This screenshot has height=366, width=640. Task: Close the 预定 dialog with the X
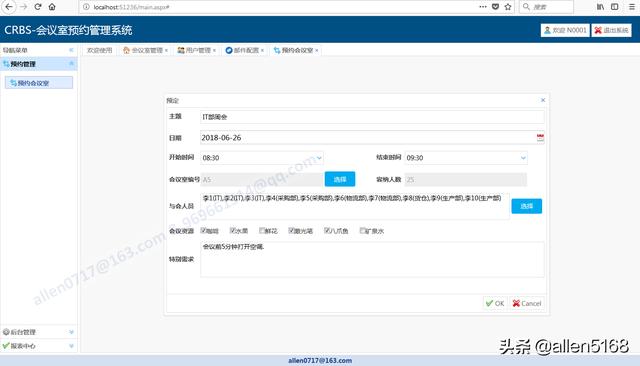pyautogui.click(x=543, y=100)
